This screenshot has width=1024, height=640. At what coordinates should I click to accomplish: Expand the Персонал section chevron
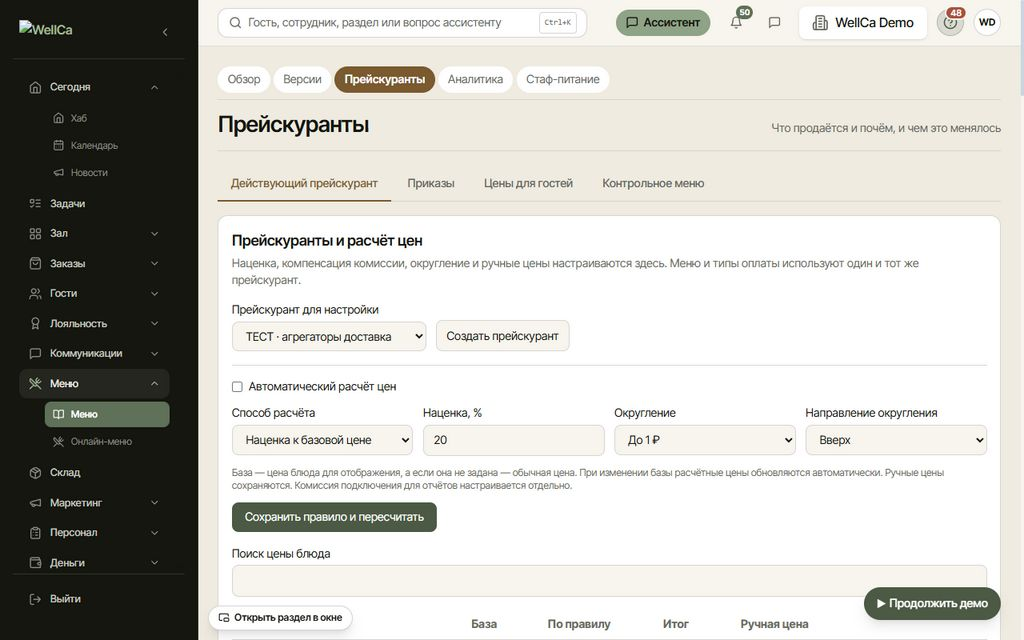pyautogui.click(x=155, y=533)
